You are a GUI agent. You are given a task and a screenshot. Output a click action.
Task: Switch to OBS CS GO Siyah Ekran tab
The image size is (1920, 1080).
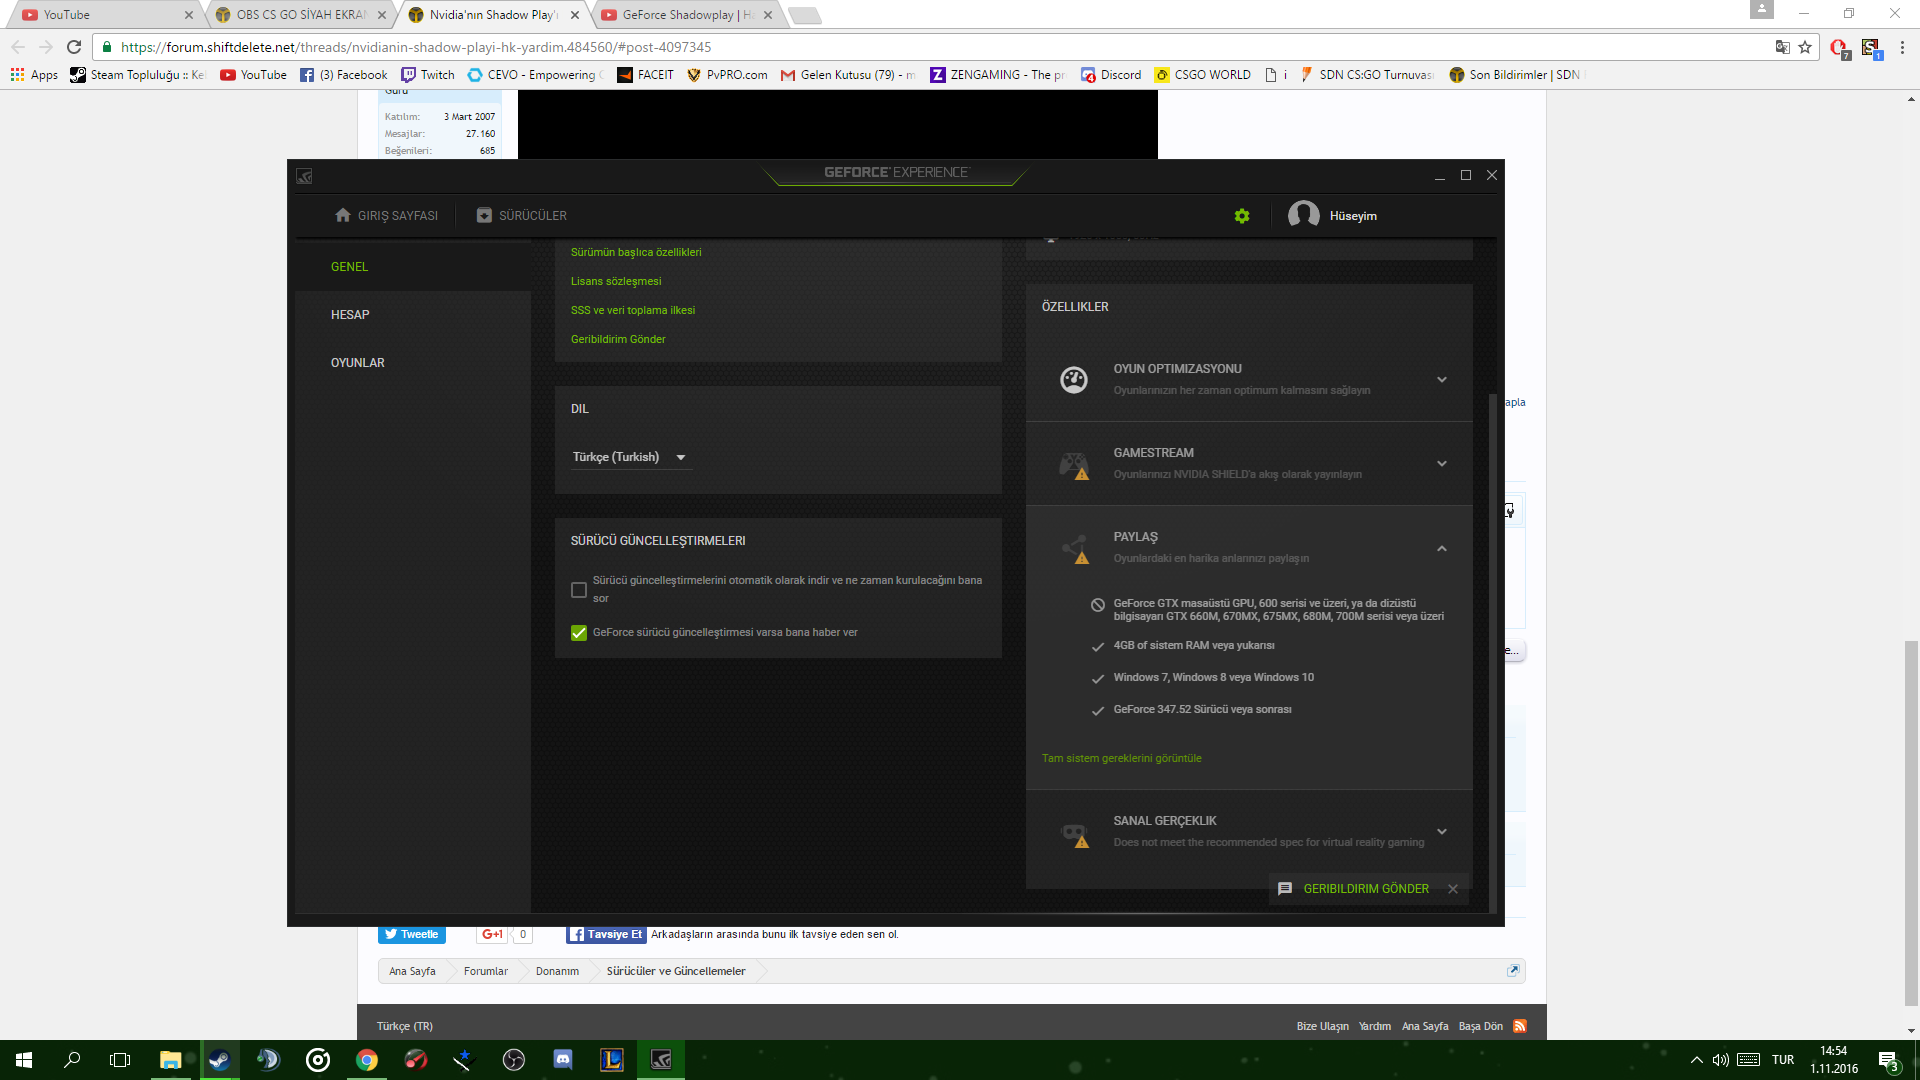click(300, 15)
